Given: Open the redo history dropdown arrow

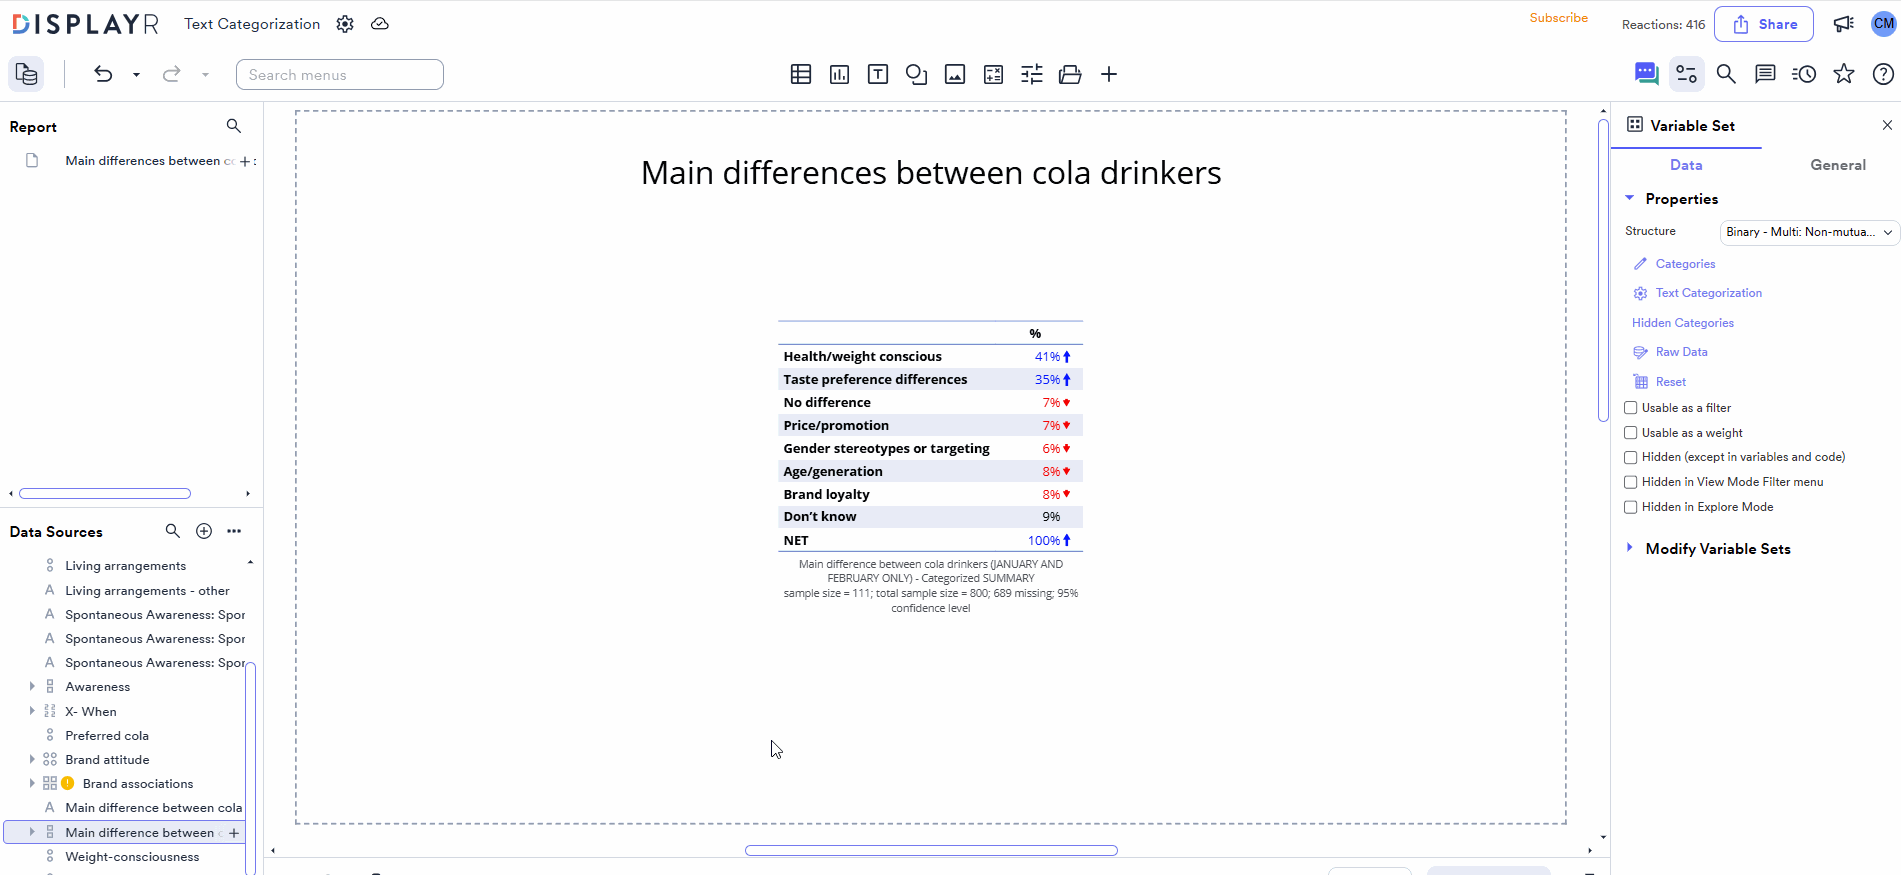Looking at the screenshot, I should pyautogui.click(x=205, y=74).
